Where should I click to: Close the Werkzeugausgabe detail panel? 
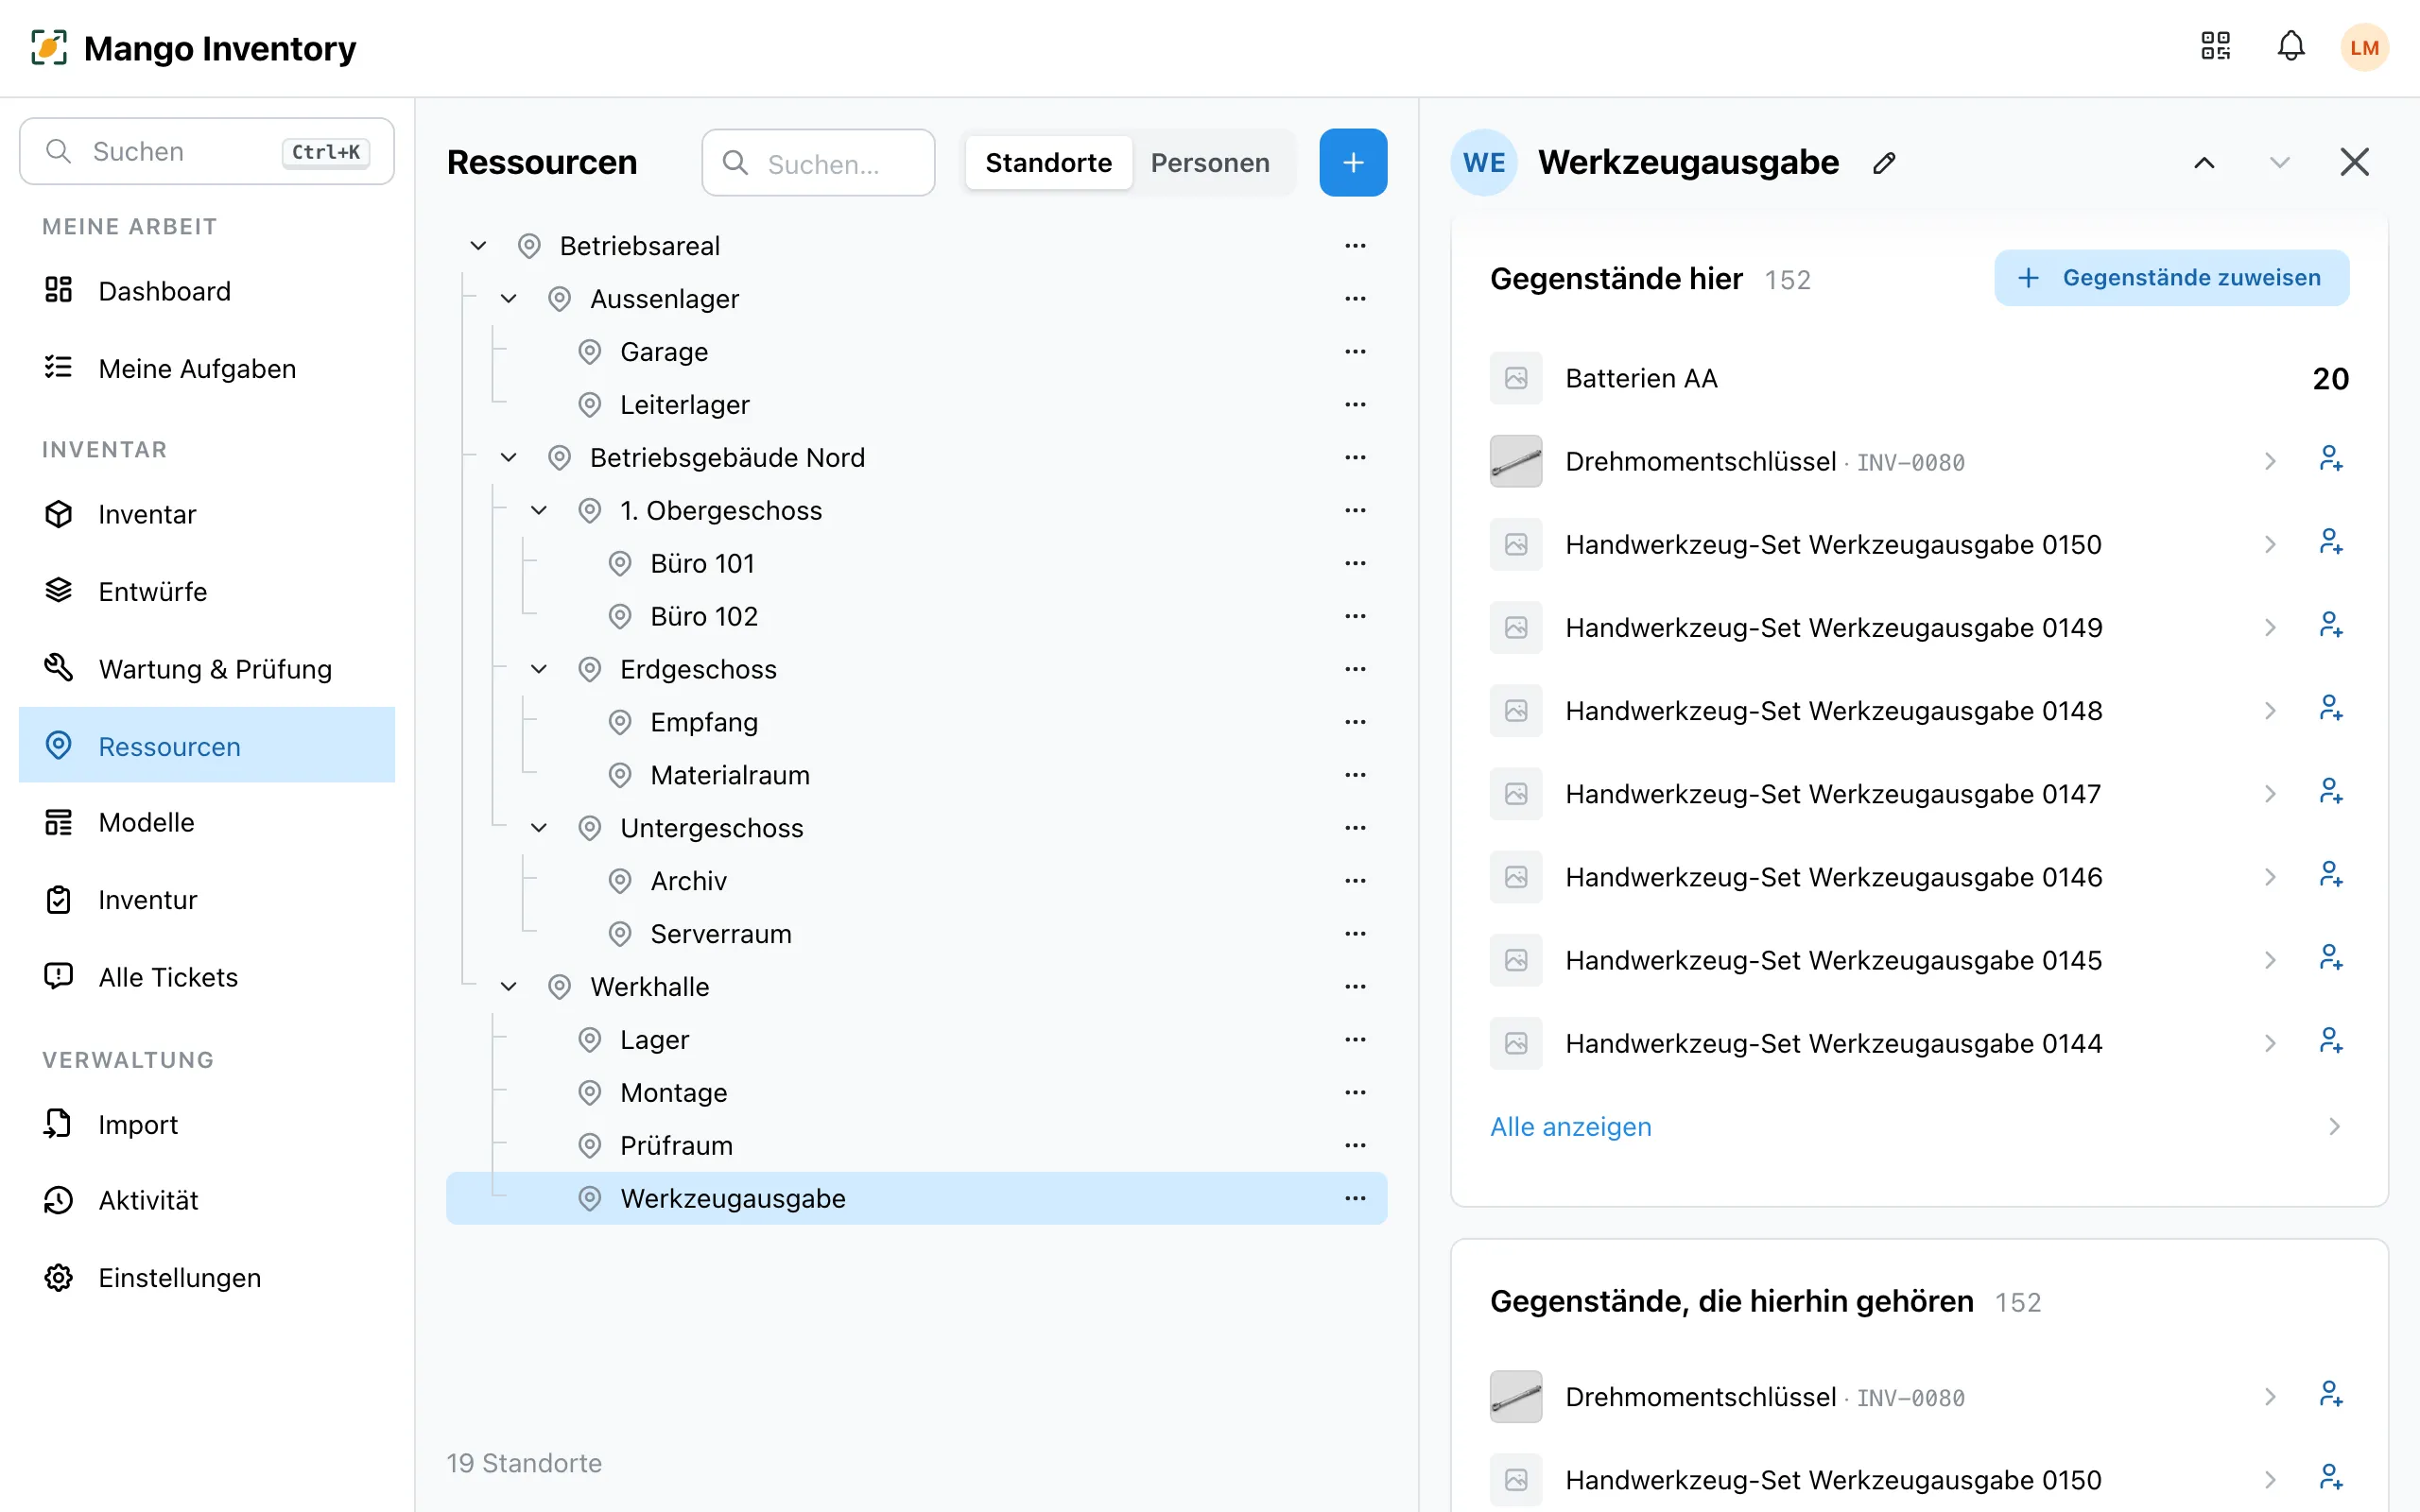point(2354,162)
